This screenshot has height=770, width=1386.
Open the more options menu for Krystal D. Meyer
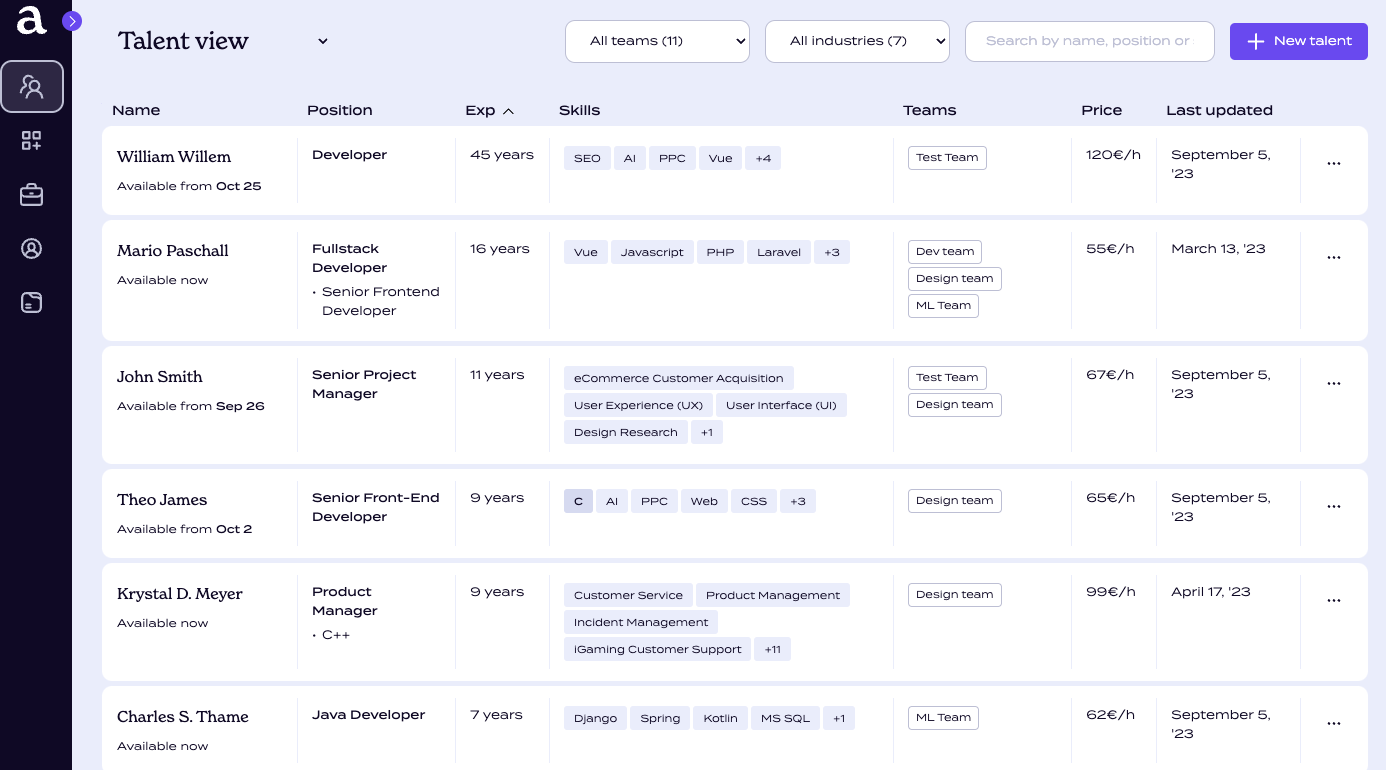pyautogui.click(x=1333, y=601)
